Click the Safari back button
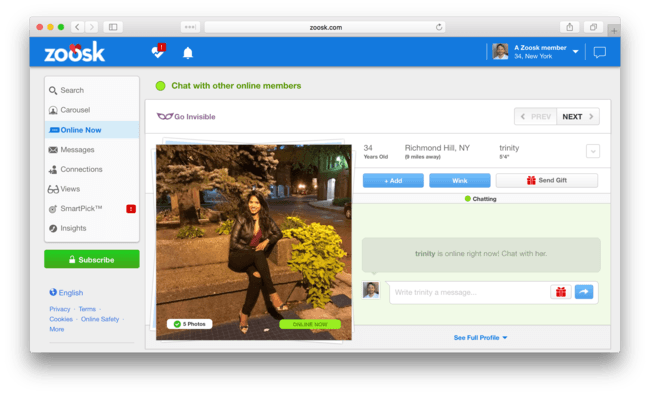The width and height of the screenshot is (650, 395). point(78,27)
